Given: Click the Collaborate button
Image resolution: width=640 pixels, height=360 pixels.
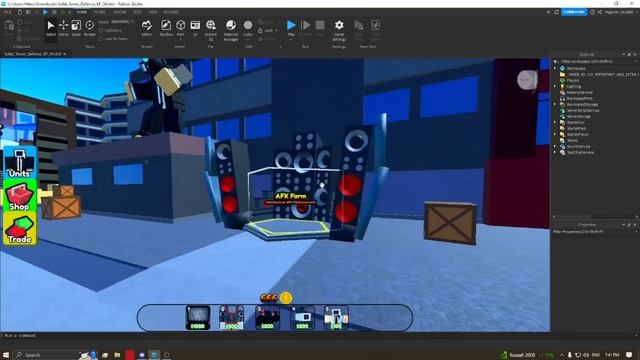Looking at the screenshot, I should coord(574,12).
